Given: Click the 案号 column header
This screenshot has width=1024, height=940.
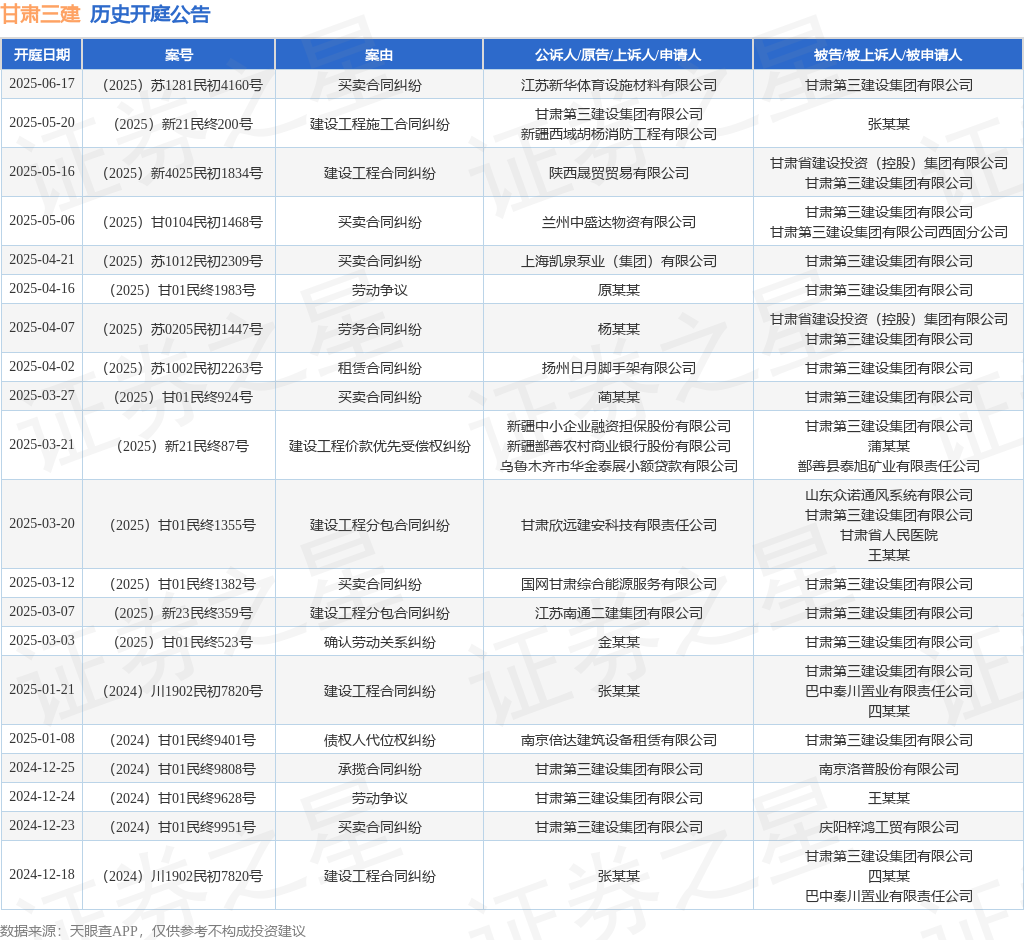Looking at the screenshot, I should coord(179,55).
